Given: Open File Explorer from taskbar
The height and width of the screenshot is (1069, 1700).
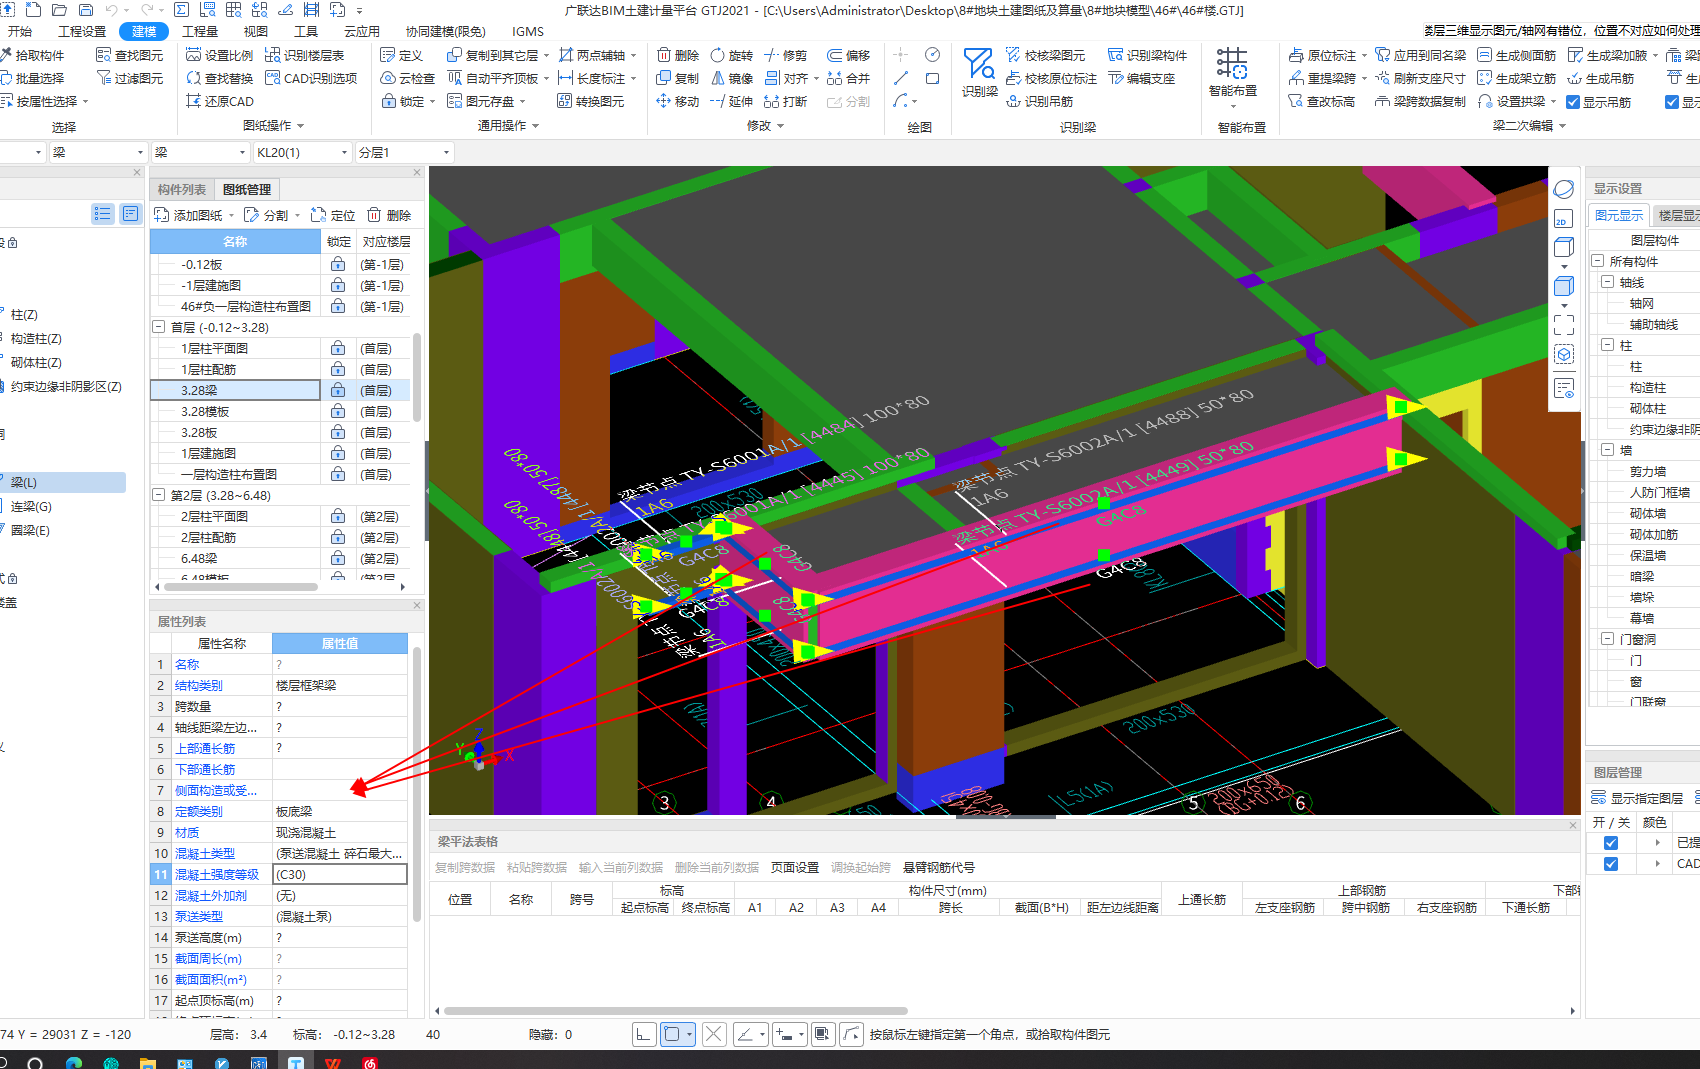Looking at the screenshot, I should [148, 1062].
